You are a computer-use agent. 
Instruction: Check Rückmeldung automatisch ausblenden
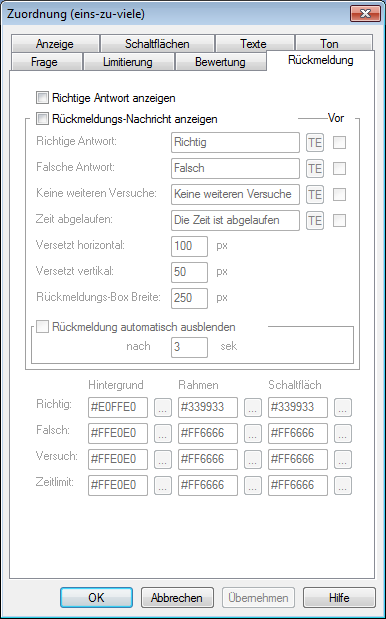[x=42, y=327]
